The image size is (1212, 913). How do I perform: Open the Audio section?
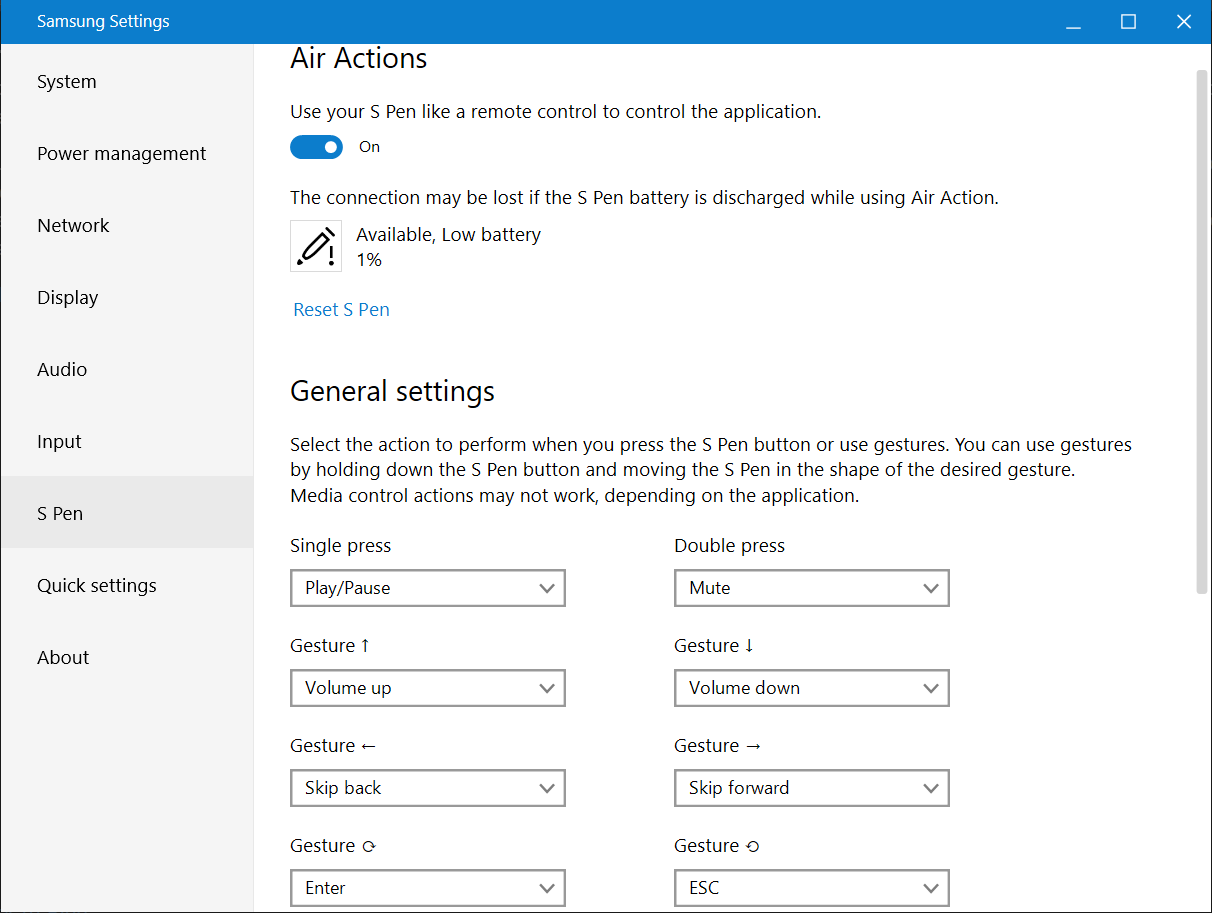tap(127, 370)
